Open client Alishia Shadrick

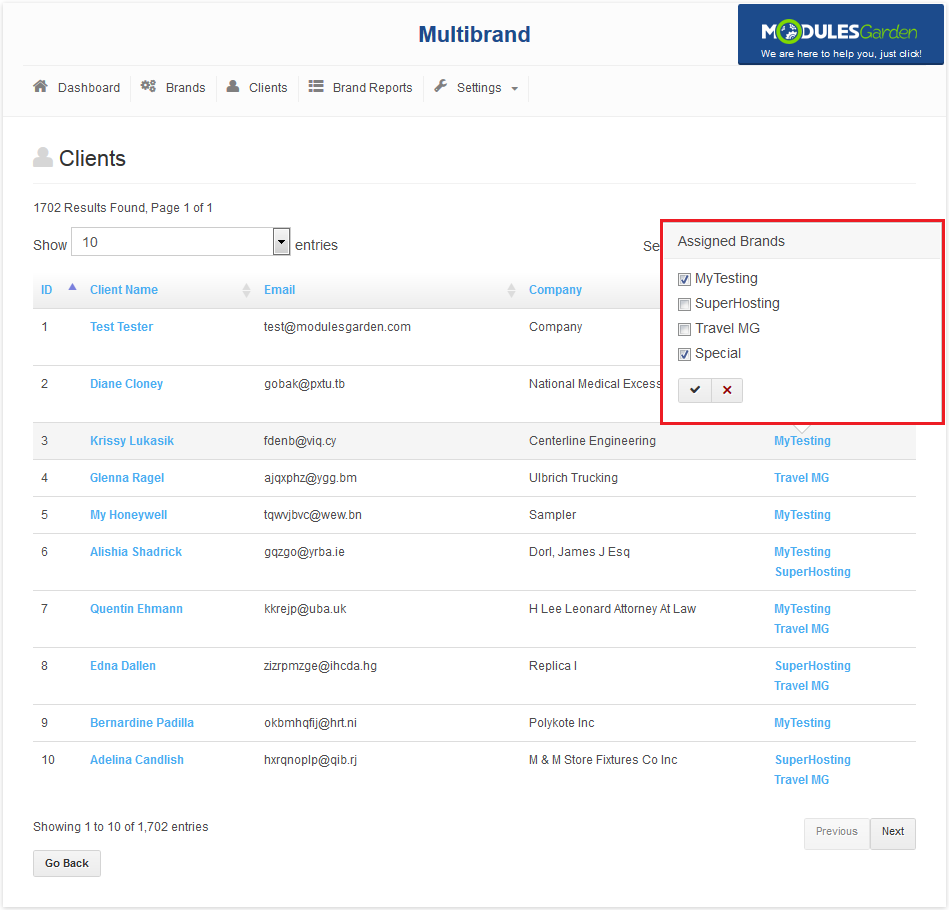(136, 552)
